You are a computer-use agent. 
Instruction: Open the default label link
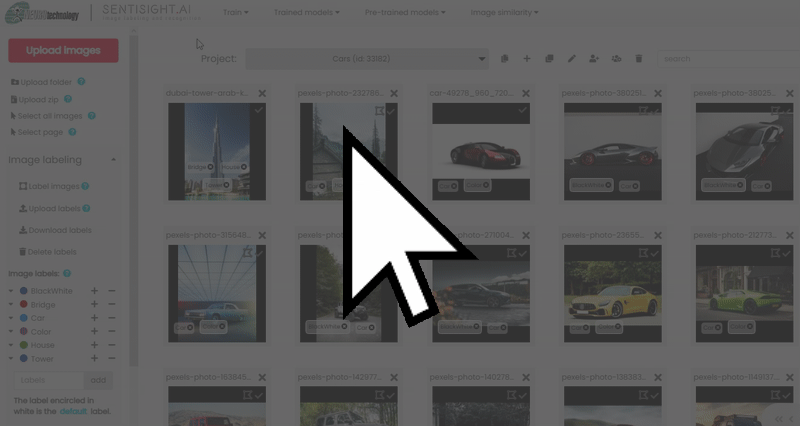click(73, 411)
